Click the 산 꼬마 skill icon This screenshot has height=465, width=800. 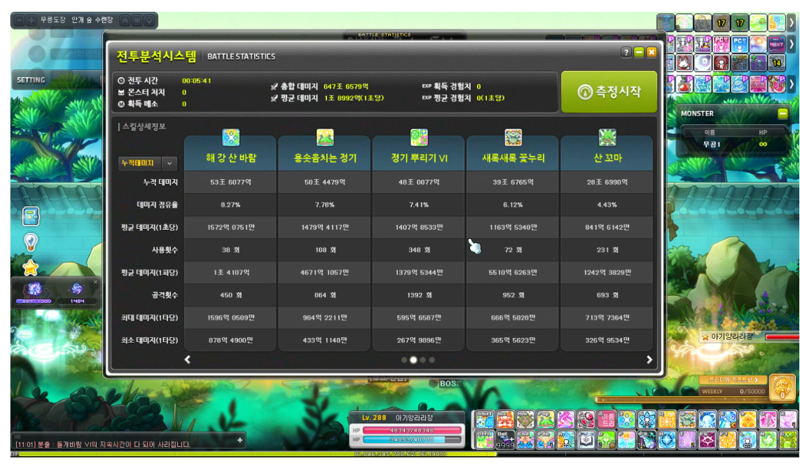(x=607, y=137)
